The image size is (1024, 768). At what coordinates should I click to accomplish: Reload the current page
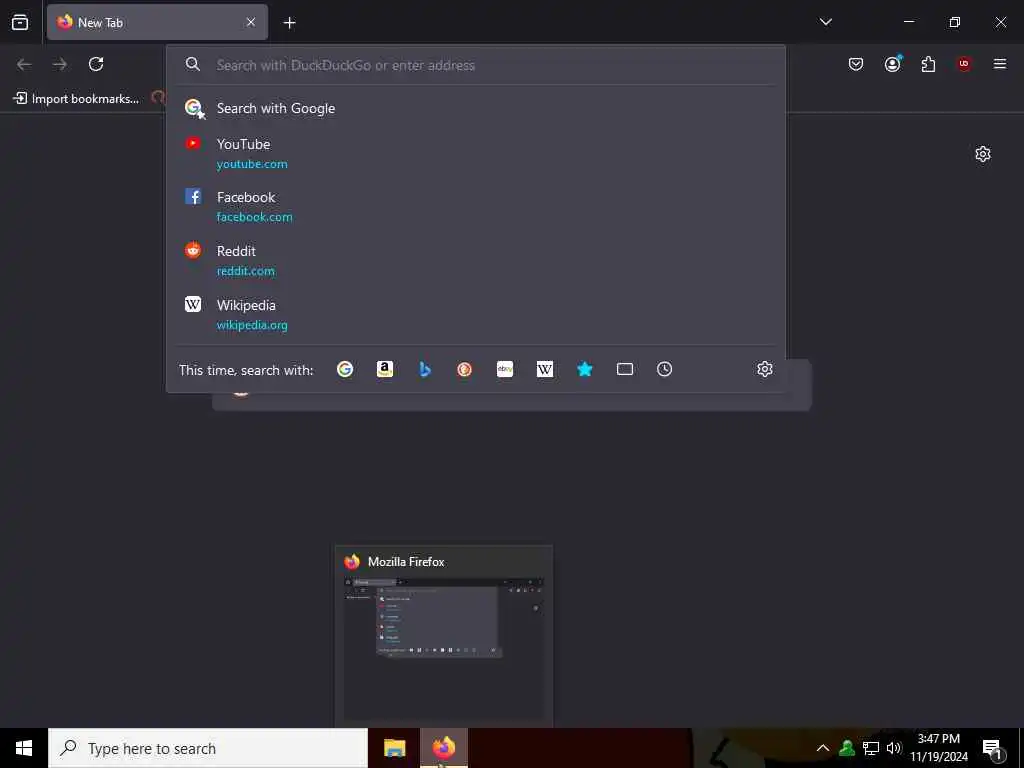96,64
